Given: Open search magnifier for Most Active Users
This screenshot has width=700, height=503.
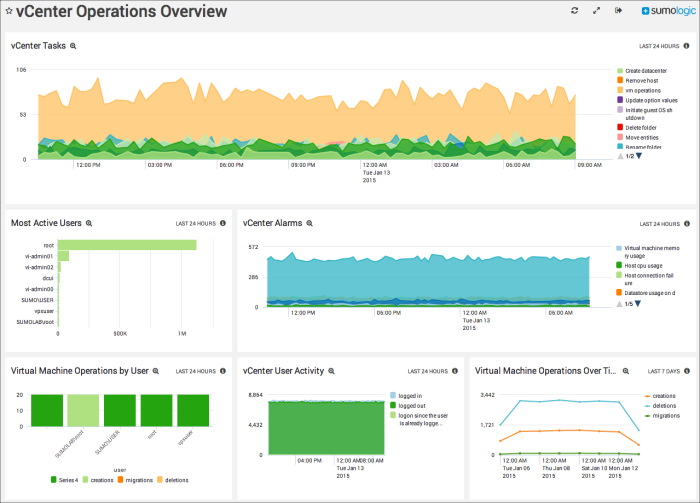Looking at the screenshot, I should 89,223.
